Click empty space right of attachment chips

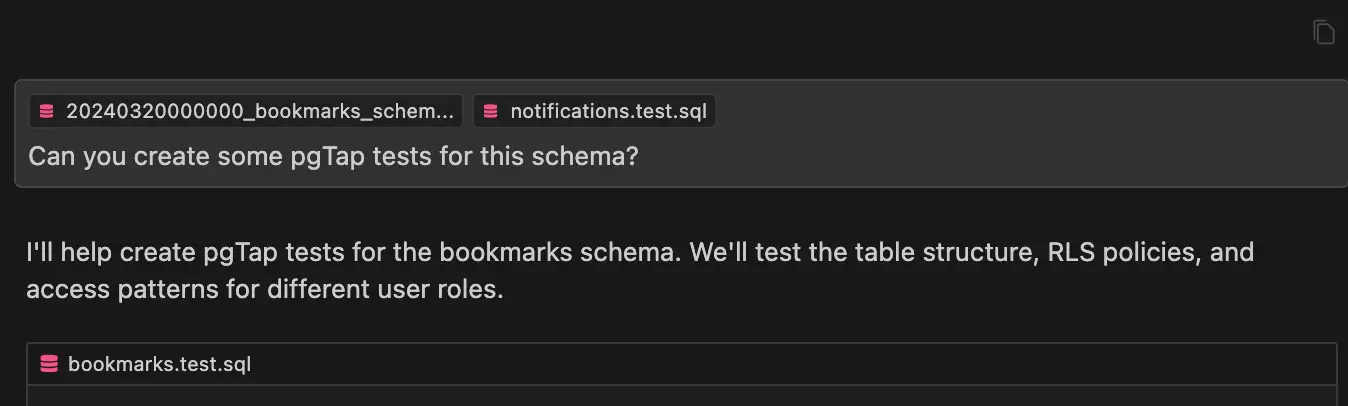[1000, 111]
